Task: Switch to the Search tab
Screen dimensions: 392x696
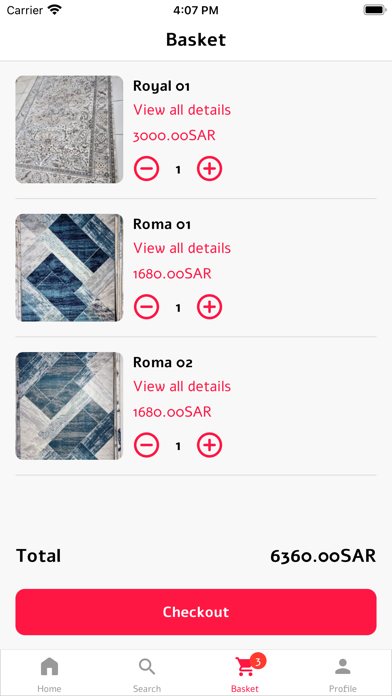Action: [147, 674]
